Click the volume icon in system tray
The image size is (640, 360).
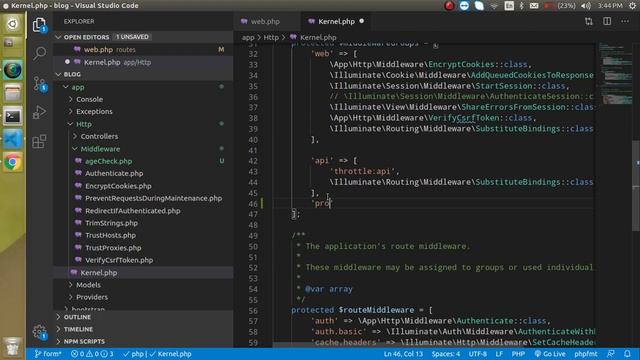[x=586, y=6]
